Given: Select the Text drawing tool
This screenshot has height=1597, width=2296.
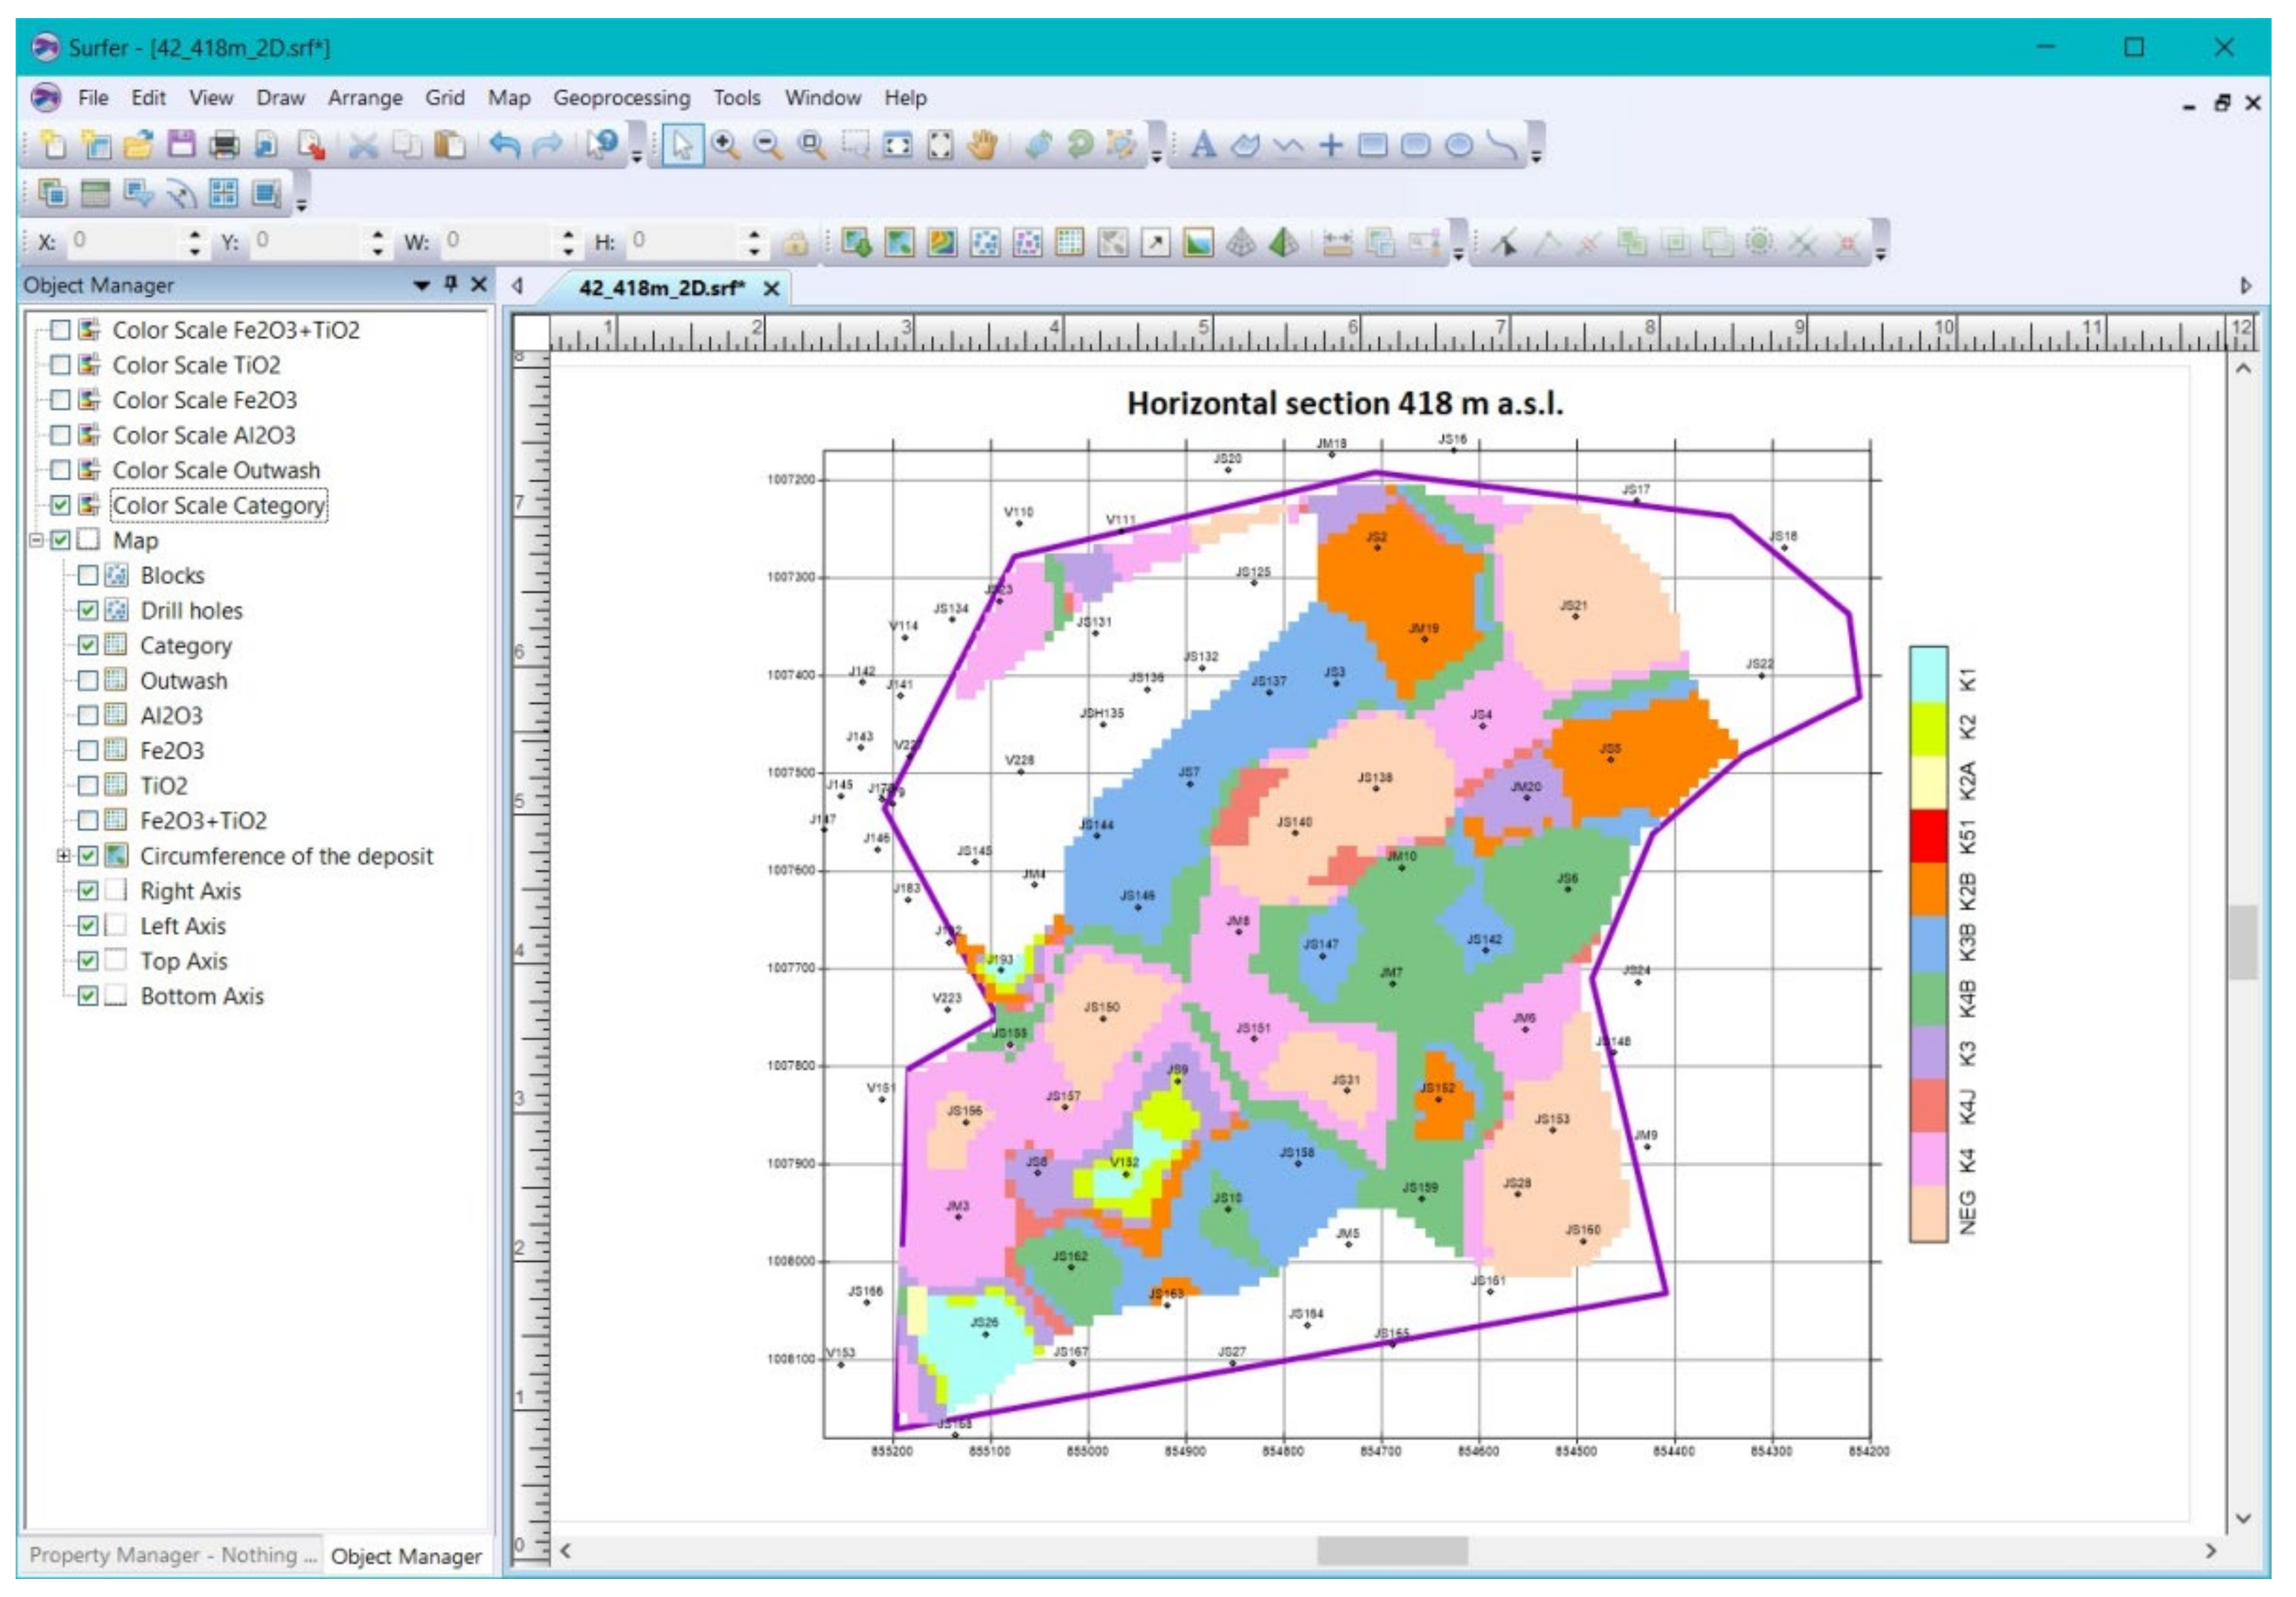Looking at the screenshot, I should 1203,145.
